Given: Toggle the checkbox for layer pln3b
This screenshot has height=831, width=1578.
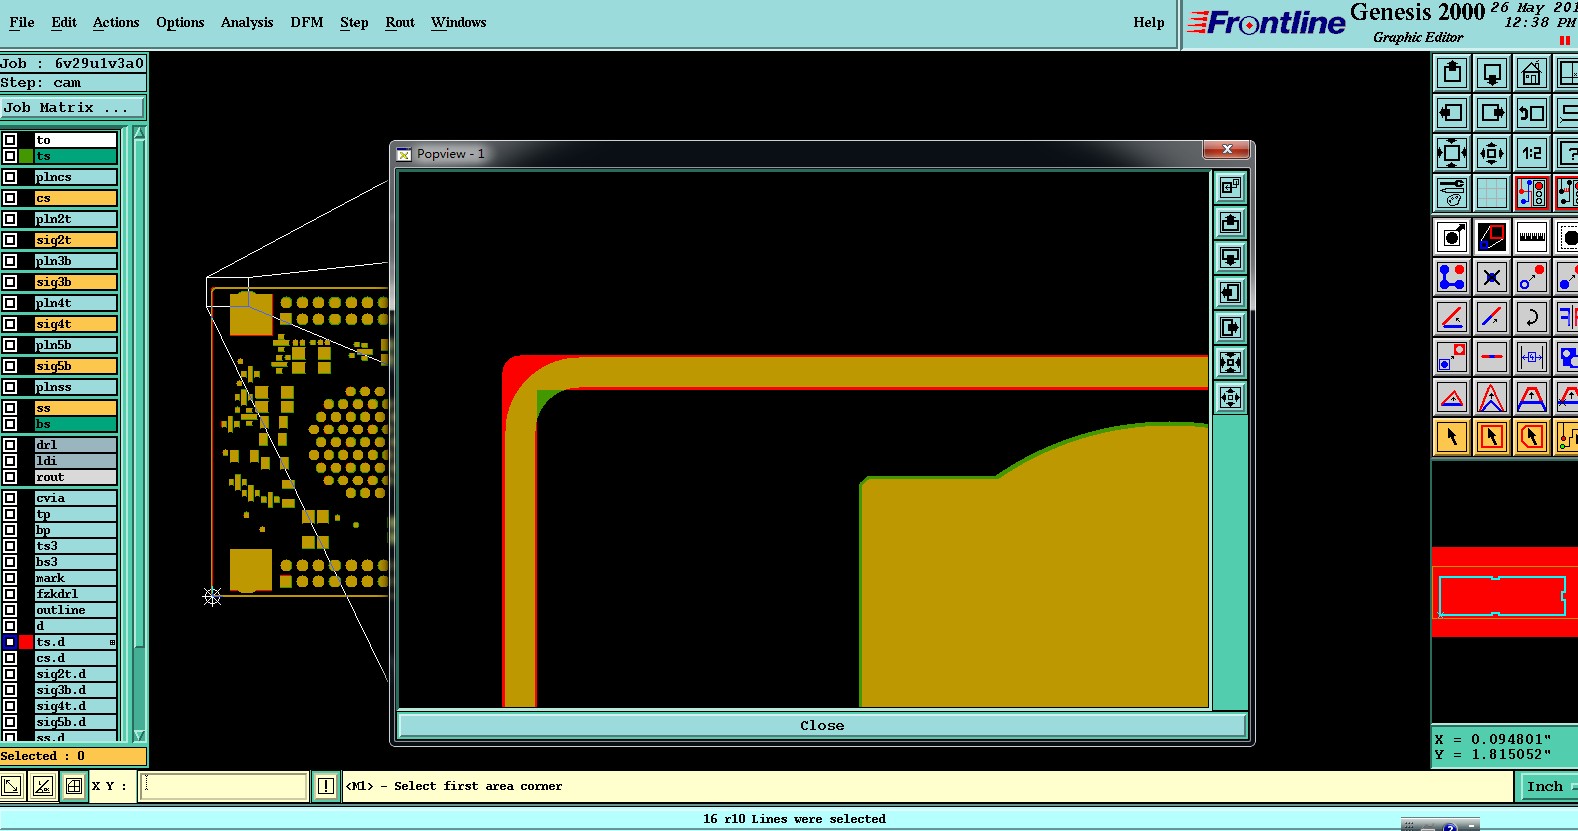Looking at the screenshot, I should [x=10, y=261].
